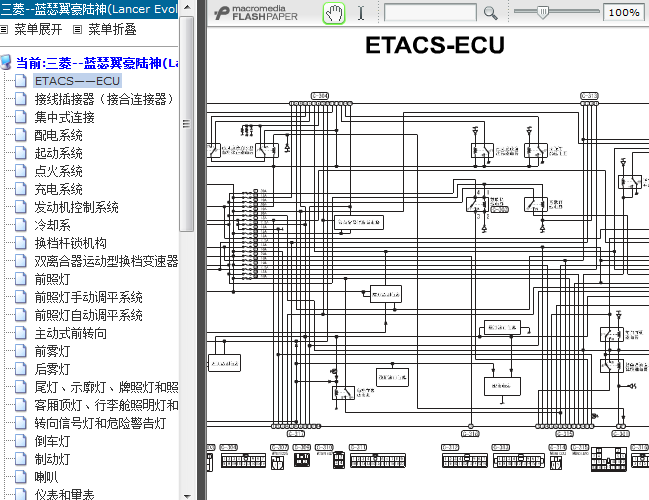
Task: Click the sidebar scrollbar down arrow
Action: click(x=187, y=495)
